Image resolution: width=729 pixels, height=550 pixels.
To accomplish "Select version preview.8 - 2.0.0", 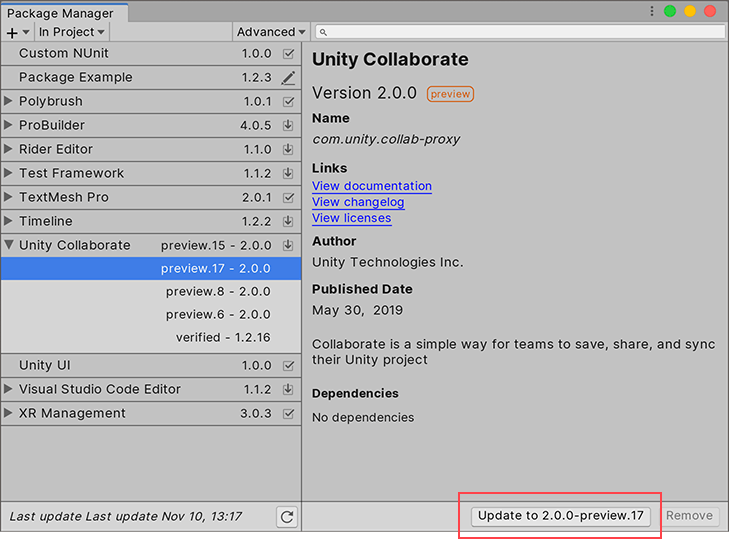I will click(151, 292).
